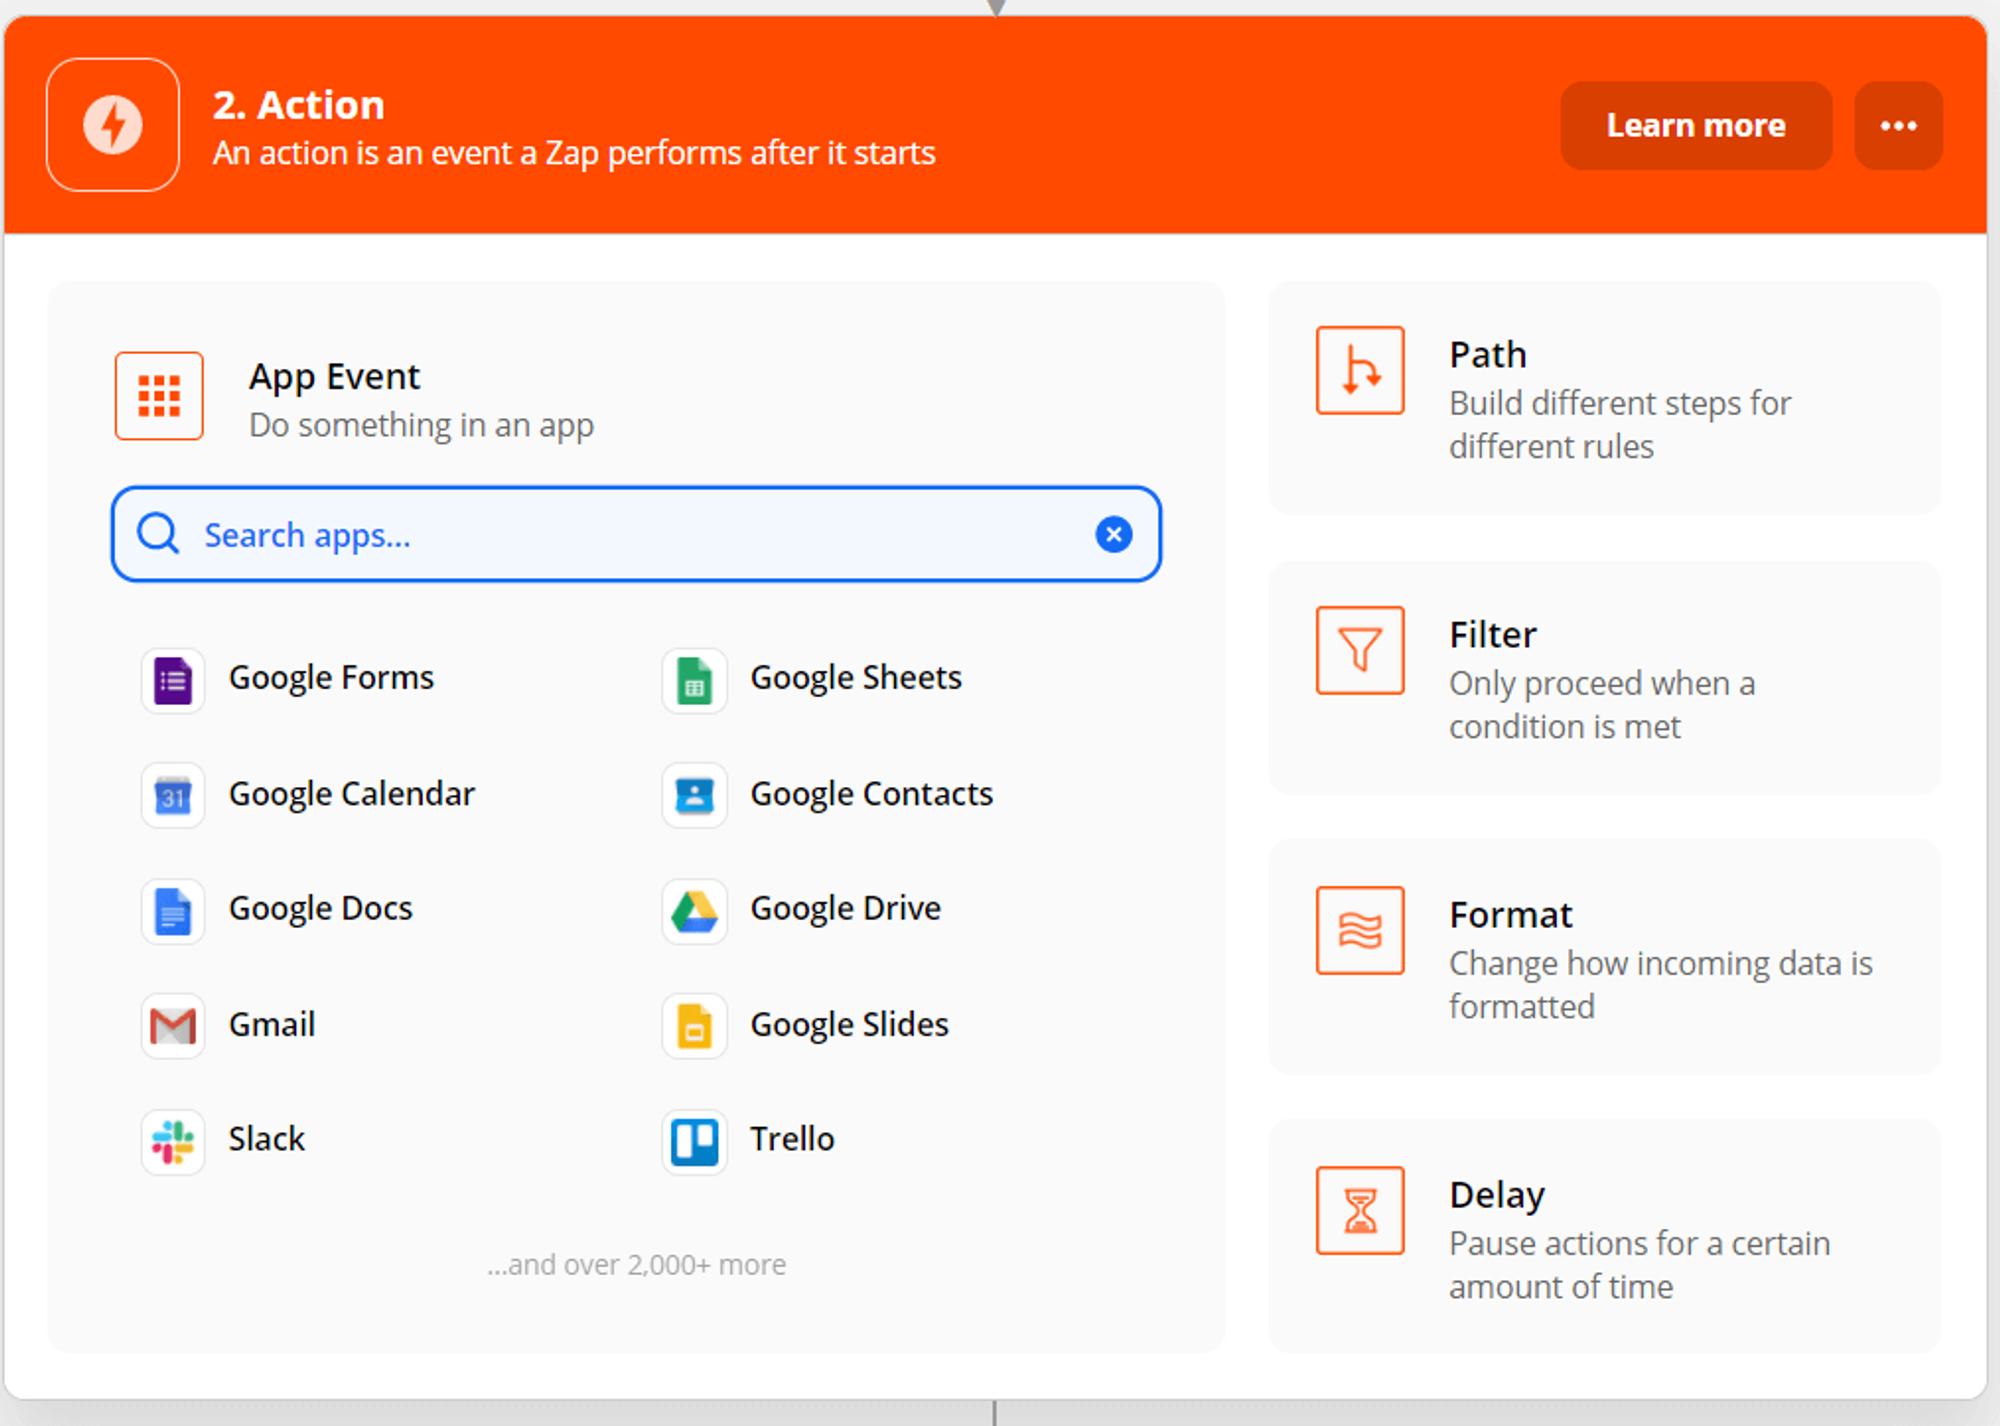Click the Delay hourglass icon
Image resolution: width=2000 pixels, height=1426 pixels.
point(1360,1210)
